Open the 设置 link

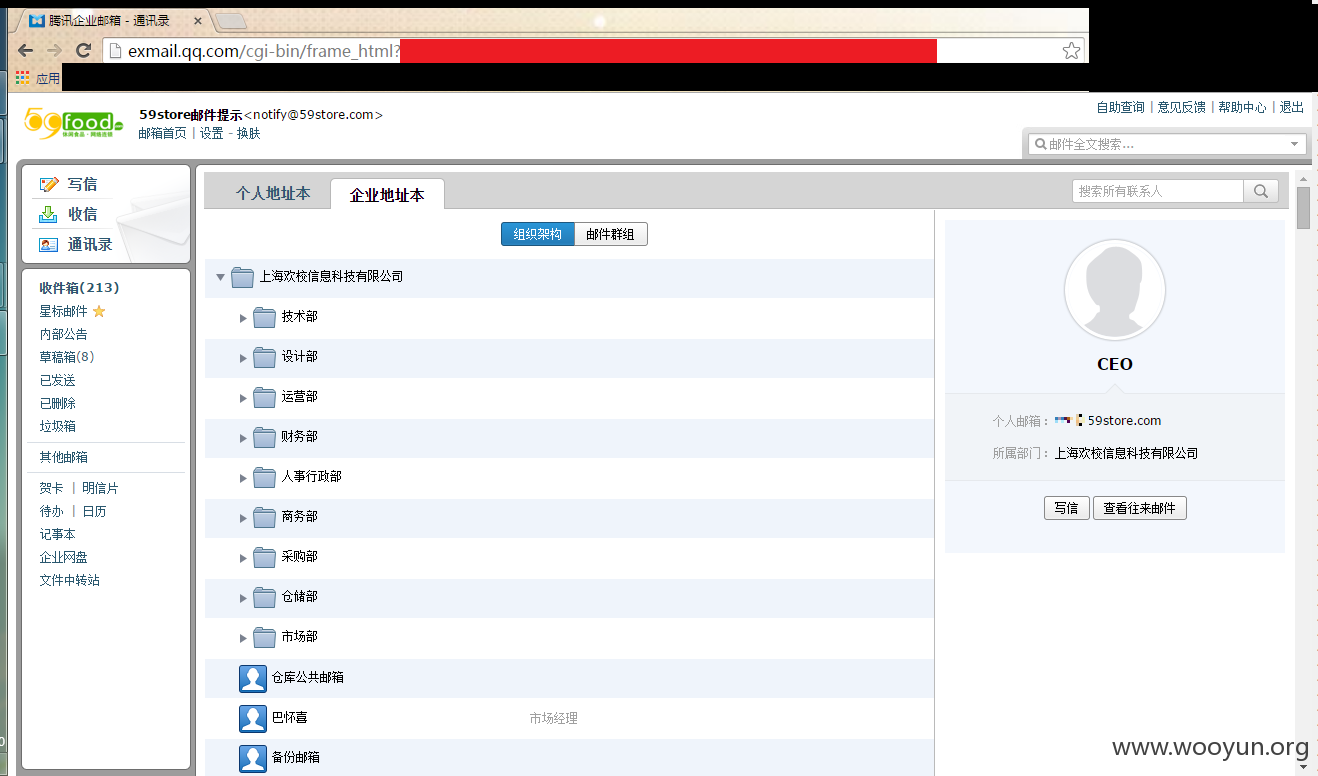(211, 133)
